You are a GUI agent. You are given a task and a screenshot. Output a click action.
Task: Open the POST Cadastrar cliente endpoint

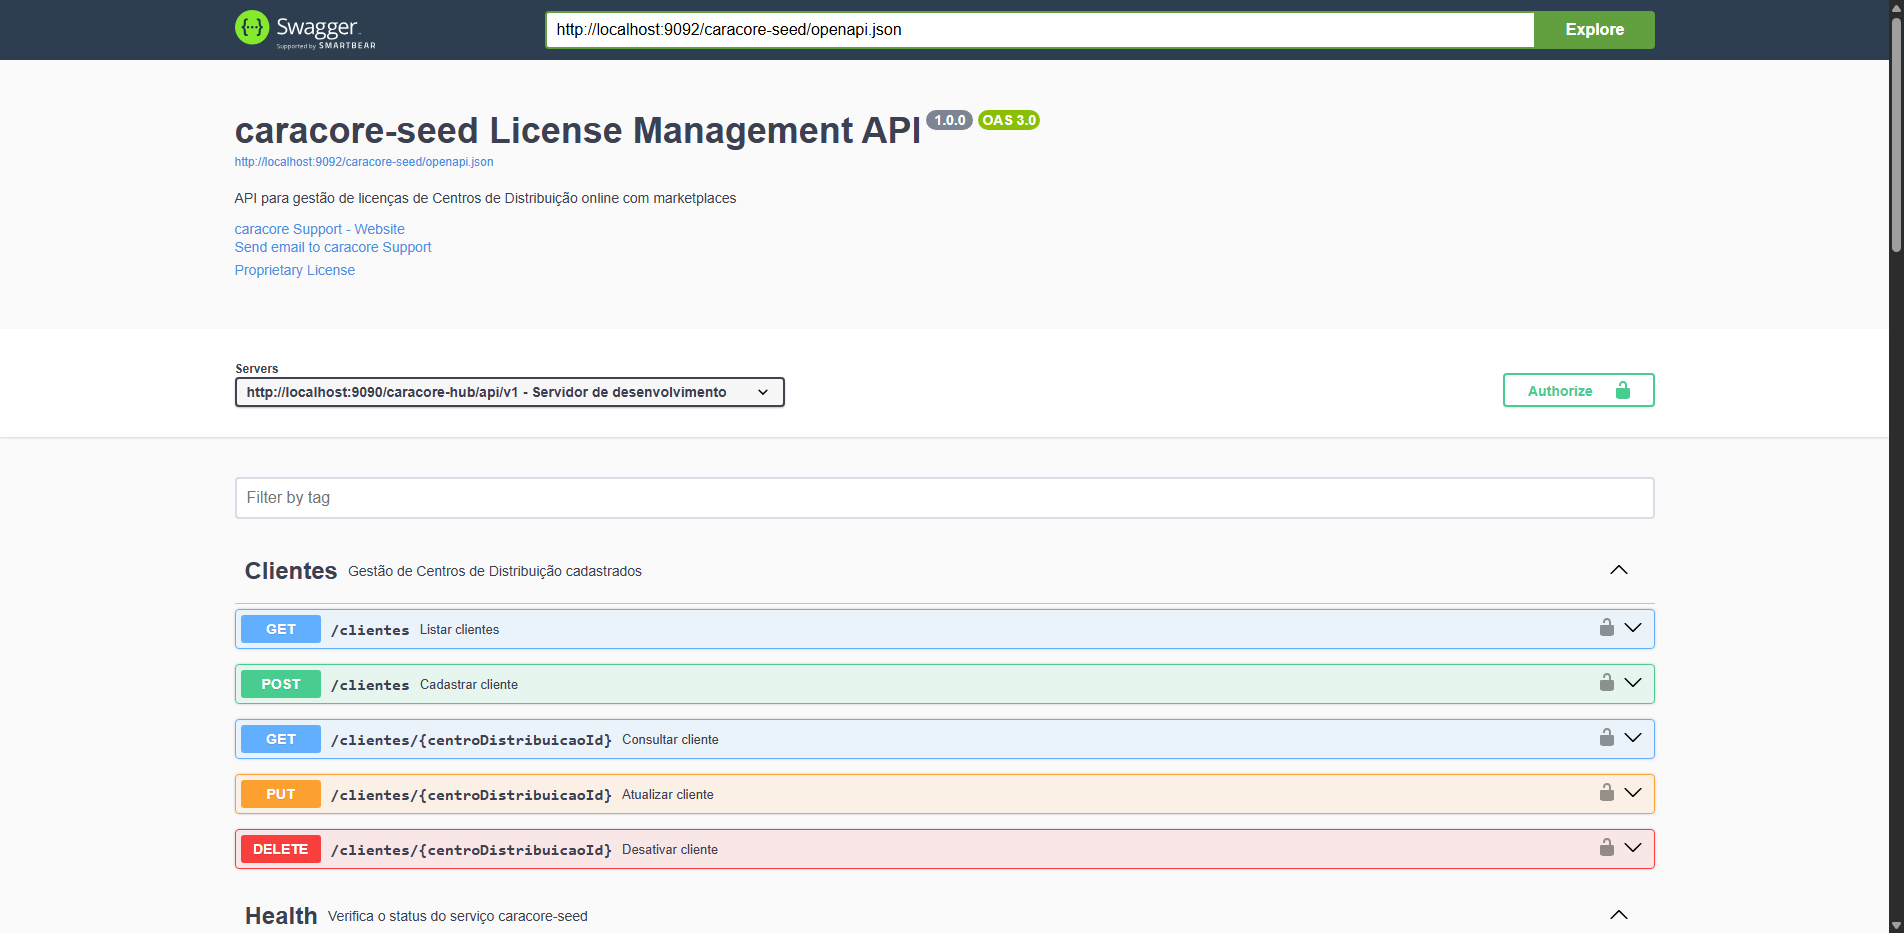[468, 685]
